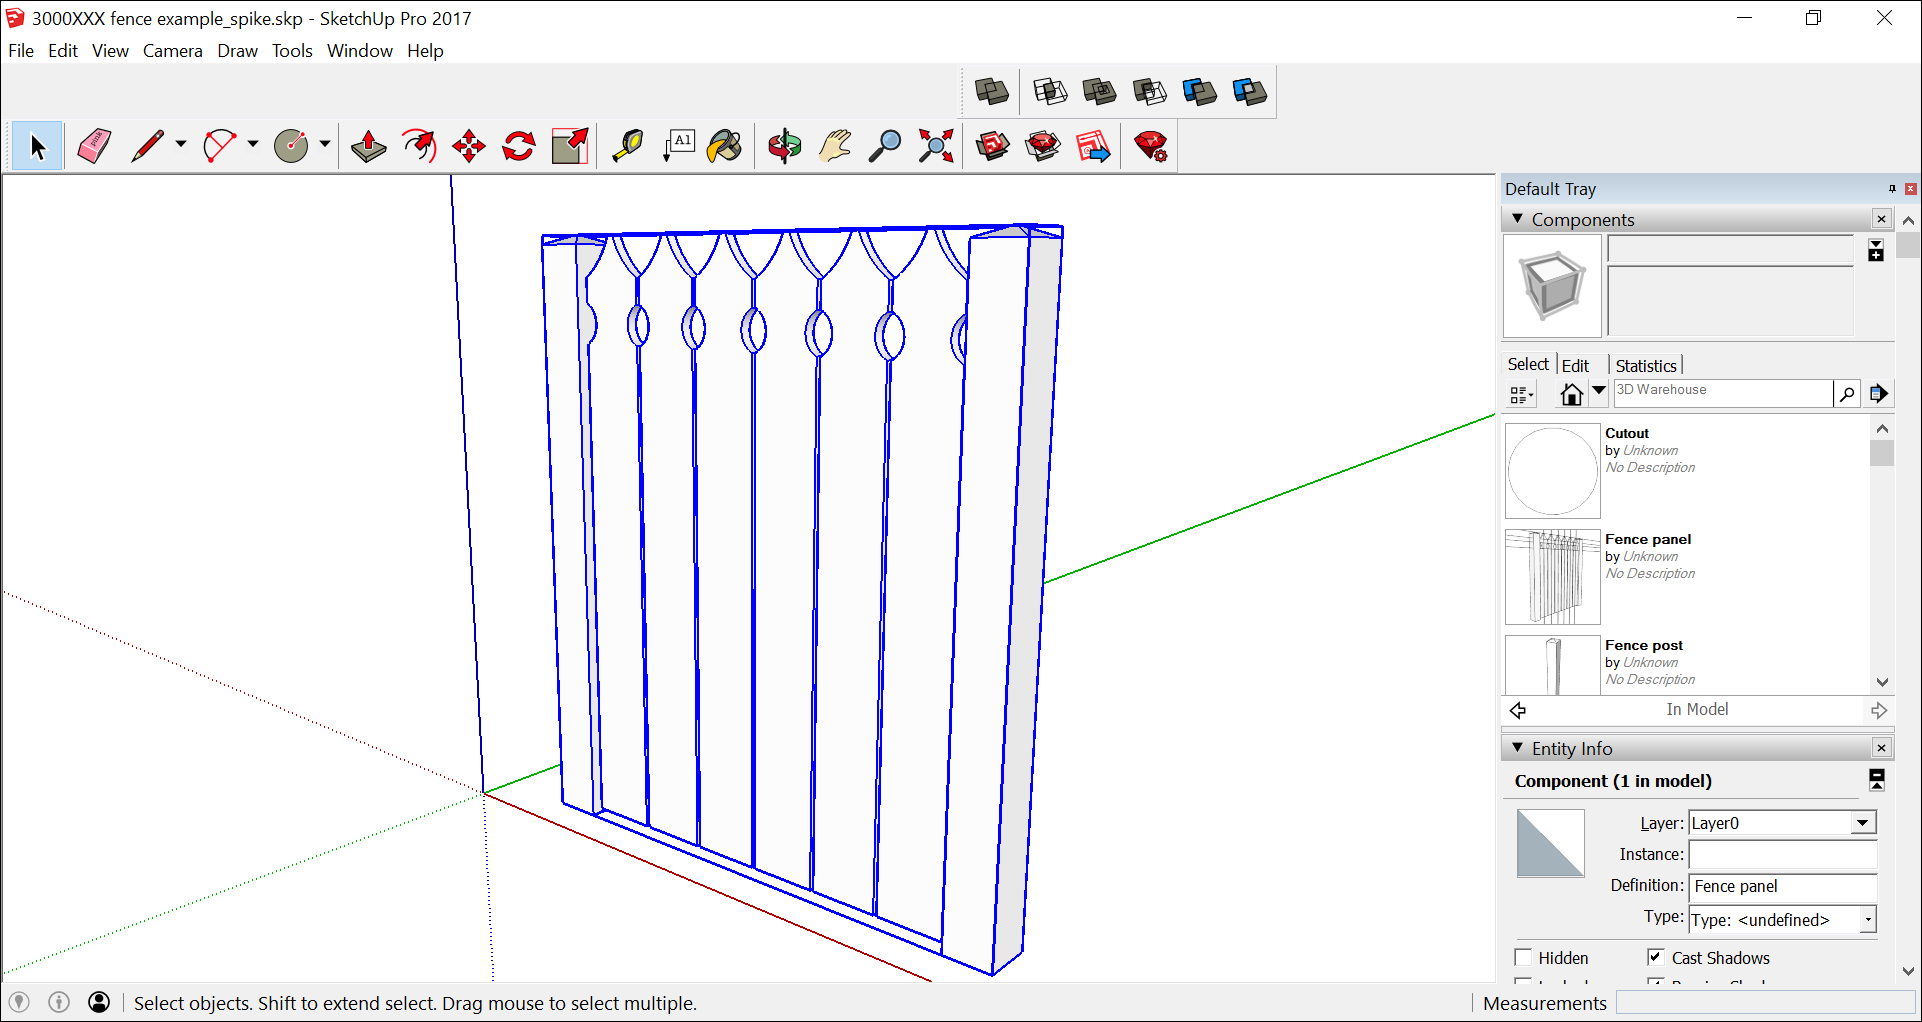The width and height of the screenshot is (1922, 1022).
Task: Select the Pan hand tool
Action: tap(835, 146)
